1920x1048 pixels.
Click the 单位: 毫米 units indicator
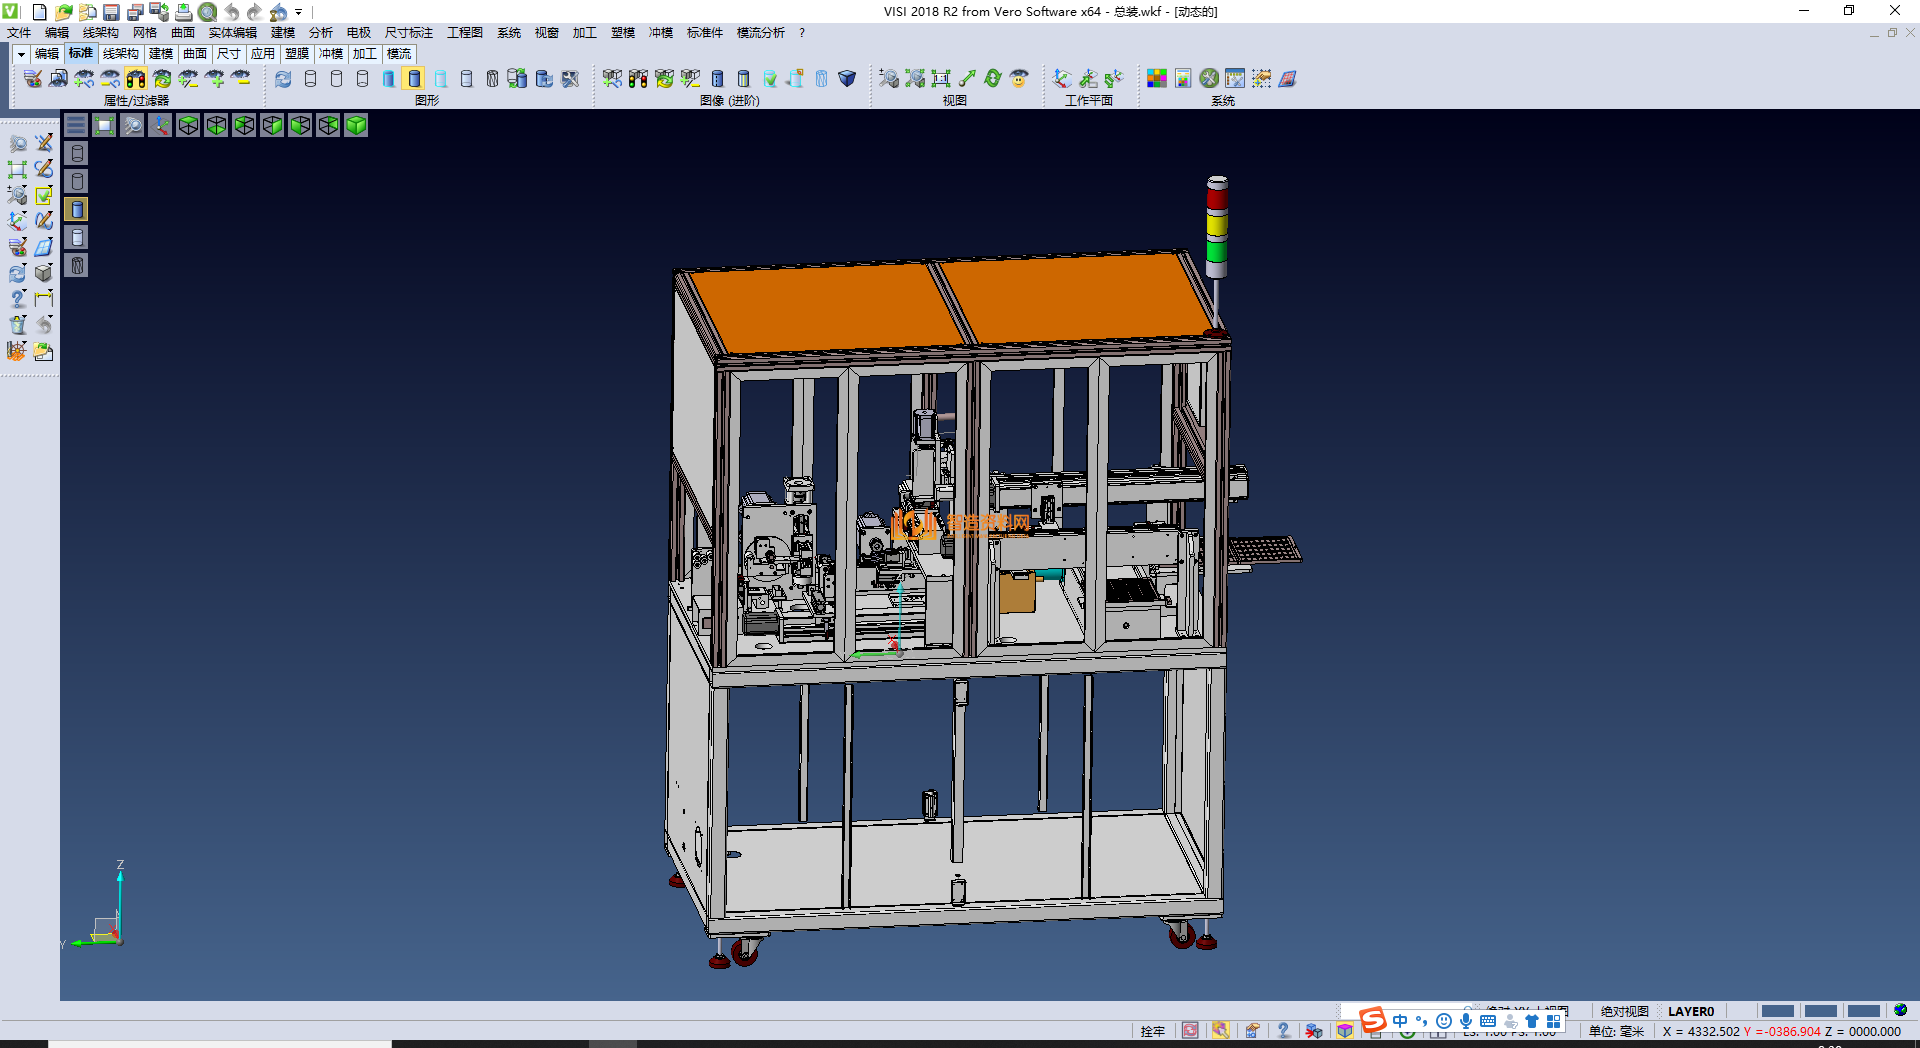(1616, 1031)
